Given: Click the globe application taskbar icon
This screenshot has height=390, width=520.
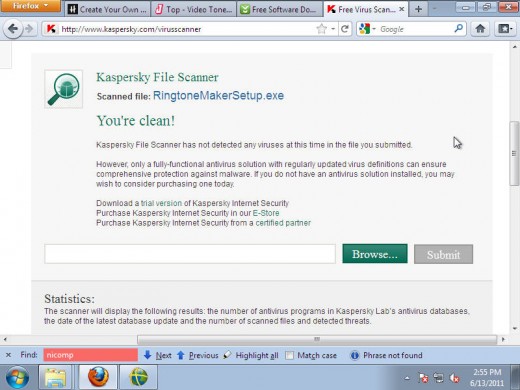Looking at the screenshot, I should coord(138,377).
